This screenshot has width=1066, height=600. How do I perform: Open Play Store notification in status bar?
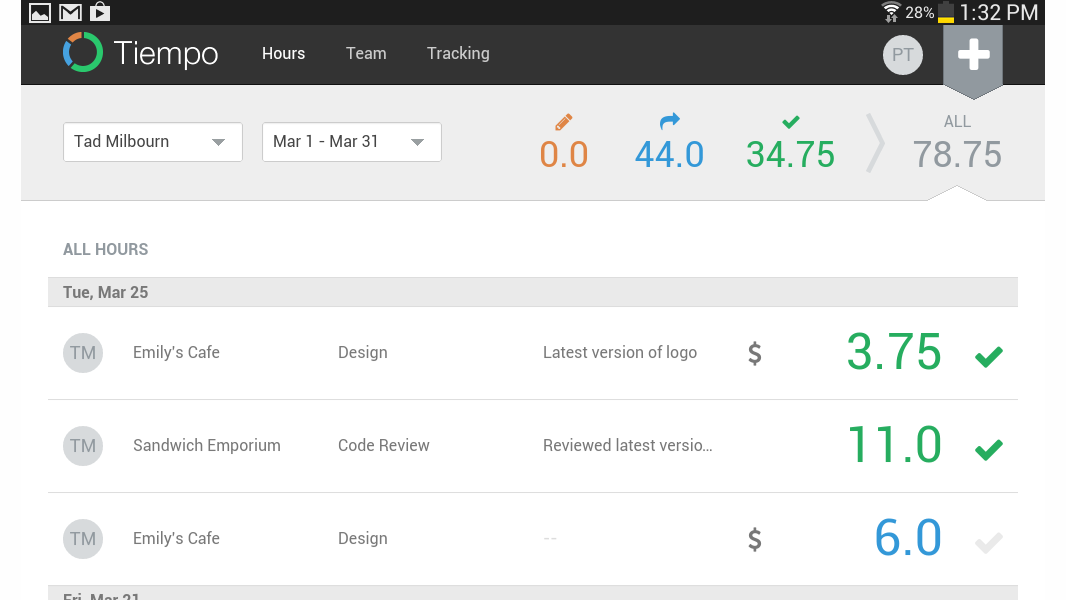point(100,12)
